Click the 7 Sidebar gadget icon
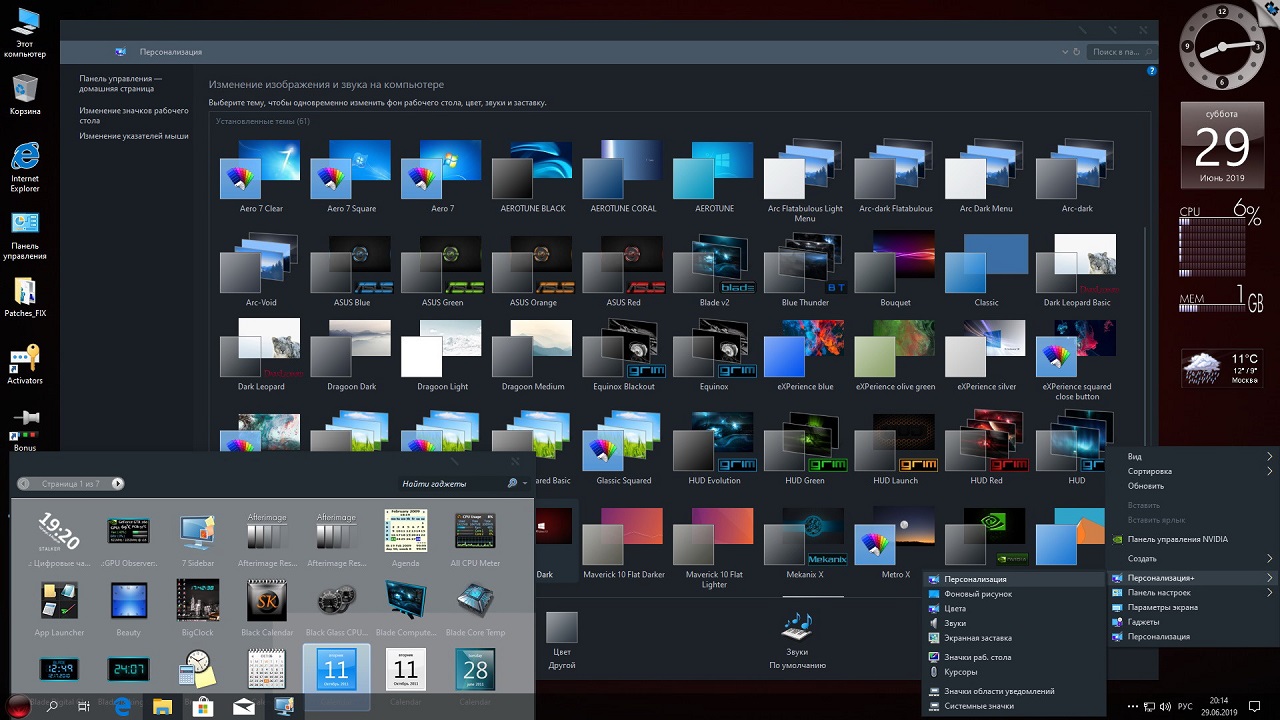The image size is (1280, 720). point(198,531)
